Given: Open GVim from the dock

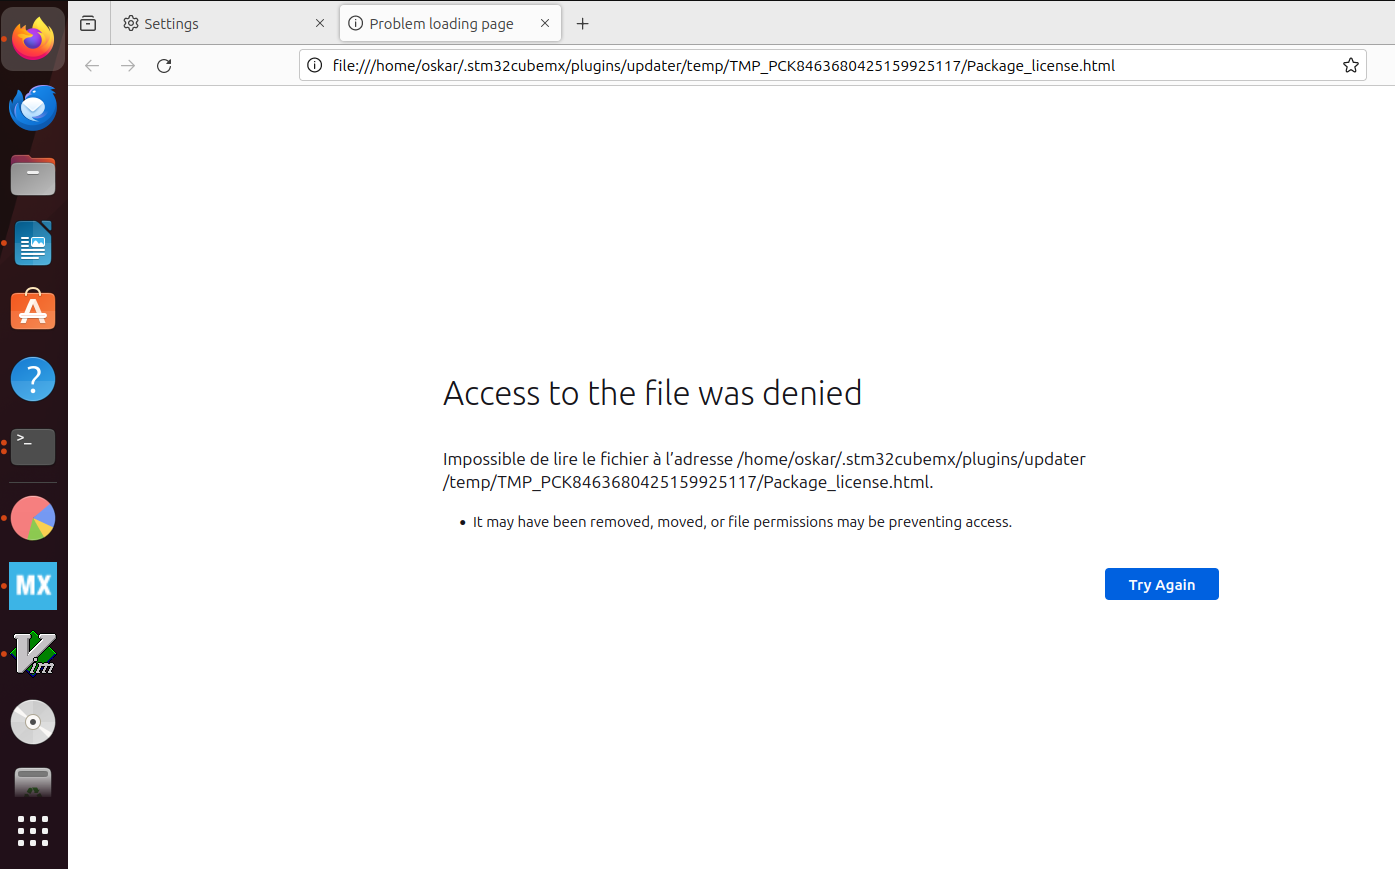Looking at the screenshot, I should click(x=33, y=652).
